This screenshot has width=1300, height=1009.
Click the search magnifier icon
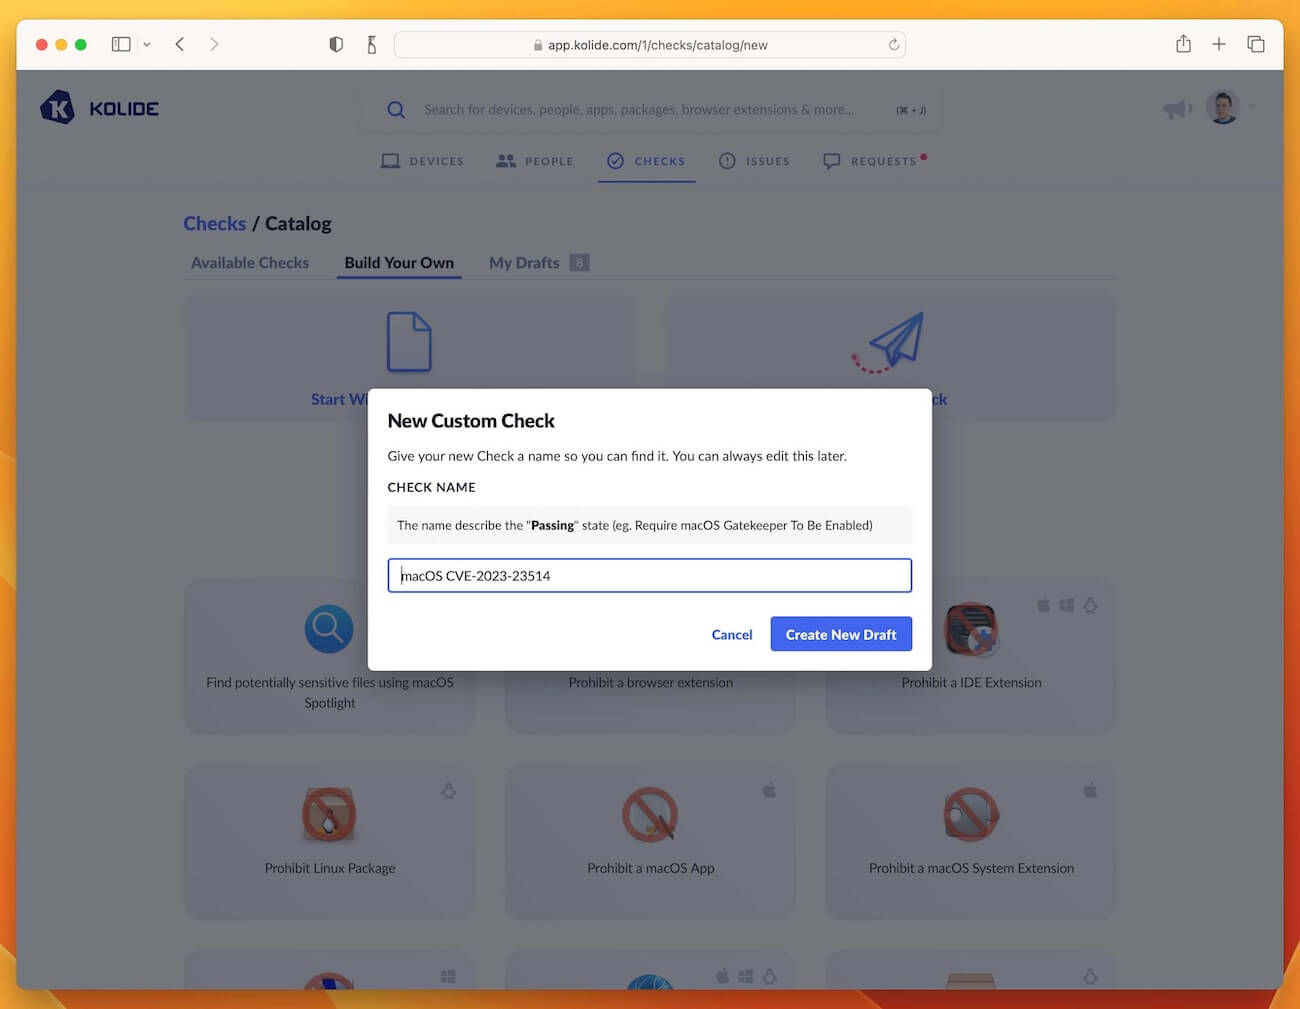pyautogui.click(x=396, y=109)
